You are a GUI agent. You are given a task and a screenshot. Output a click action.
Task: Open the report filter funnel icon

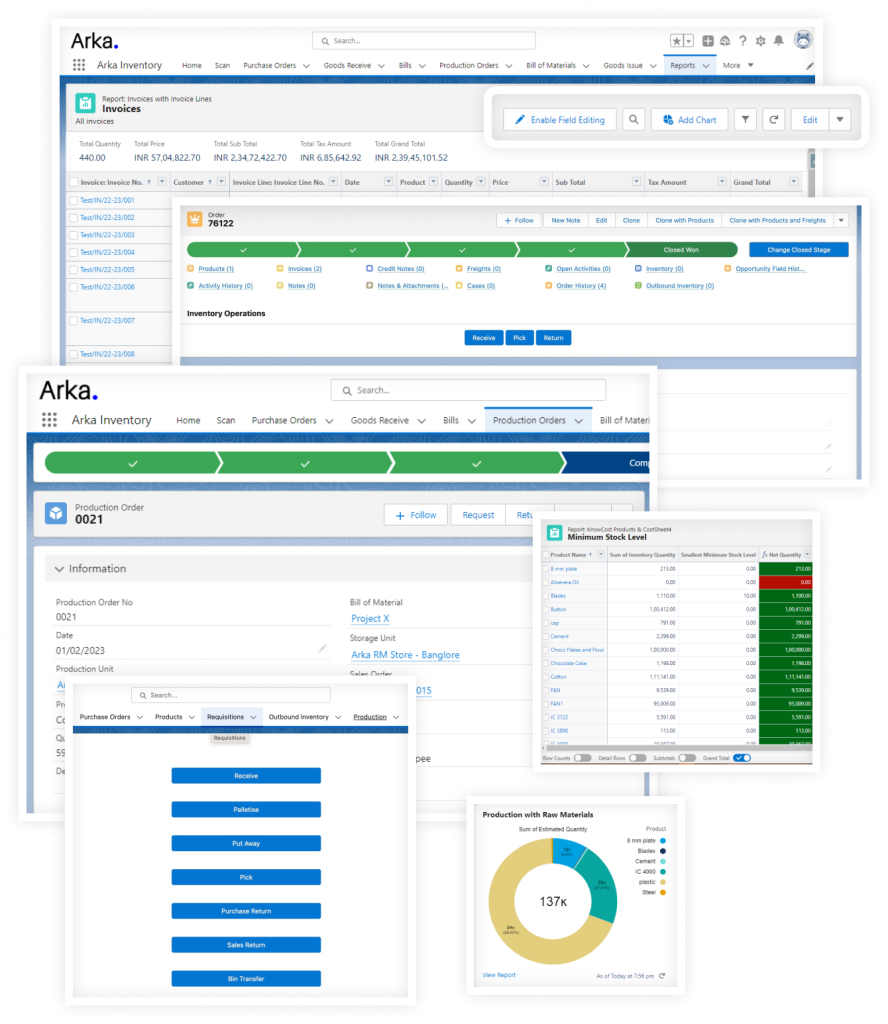tap(745, 120)
